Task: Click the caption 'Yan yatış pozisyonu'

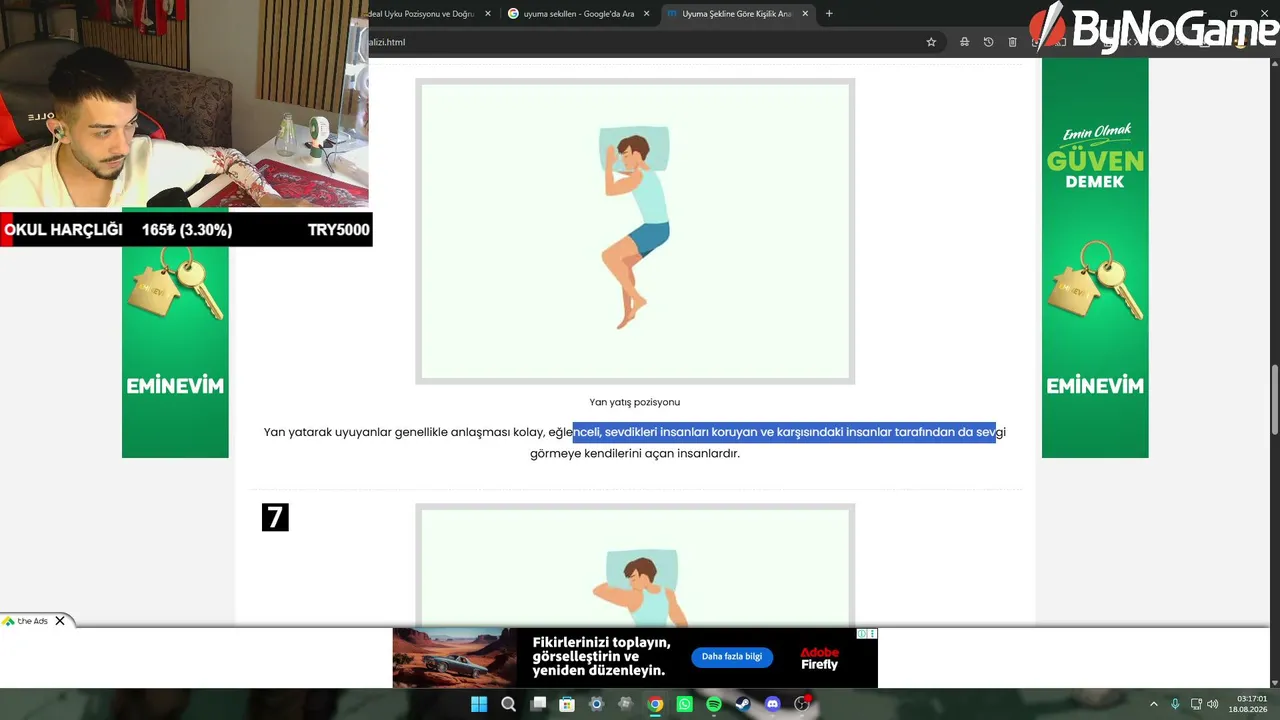Action: click(635, 402)
